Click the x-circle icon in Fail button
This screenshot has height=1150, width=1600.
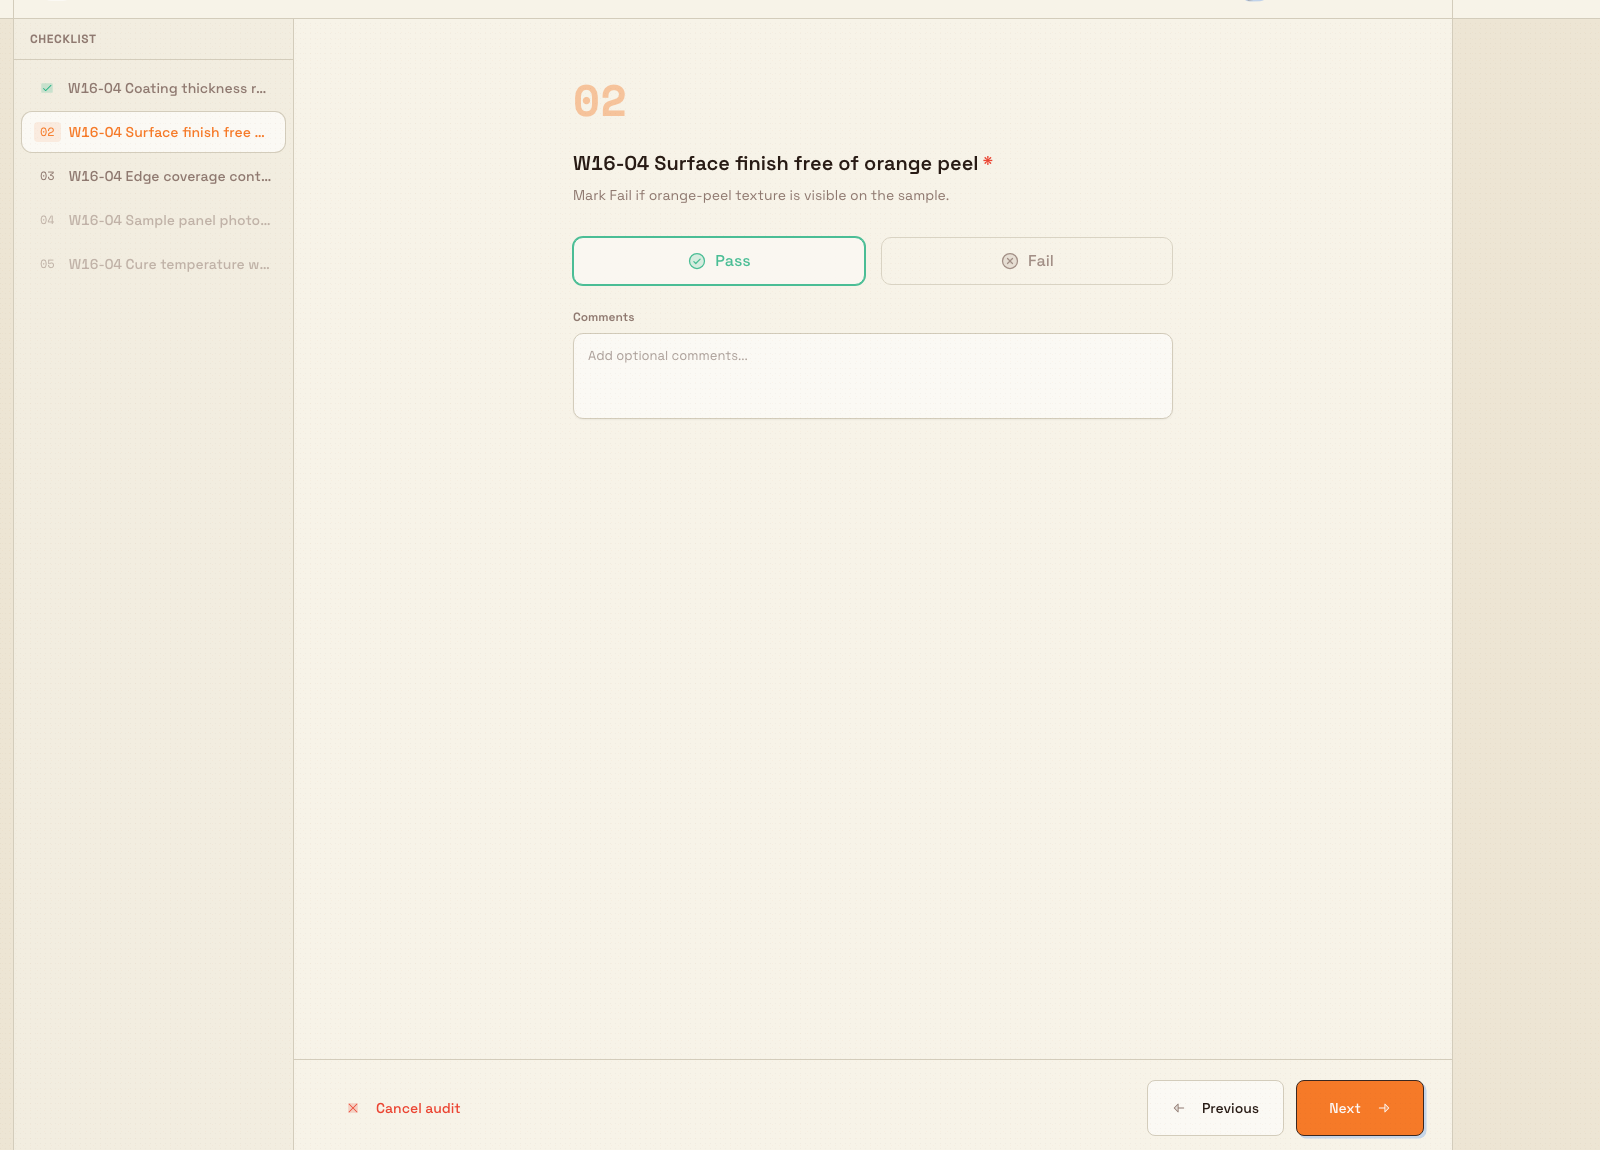click(x=1010, y=261)
